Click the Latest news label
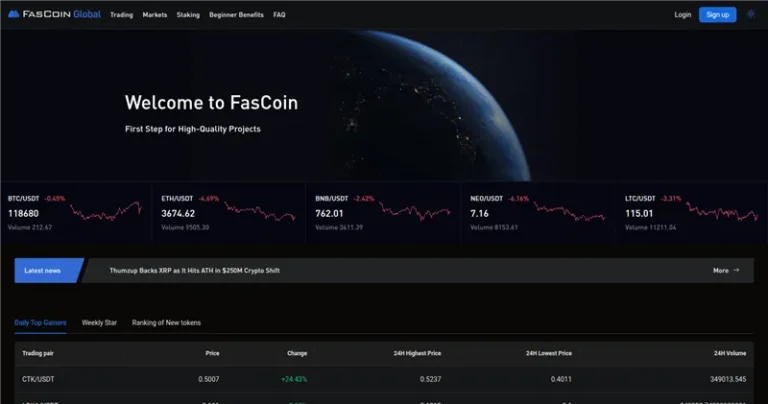This screenshot has height=404, width=768. 42,270
